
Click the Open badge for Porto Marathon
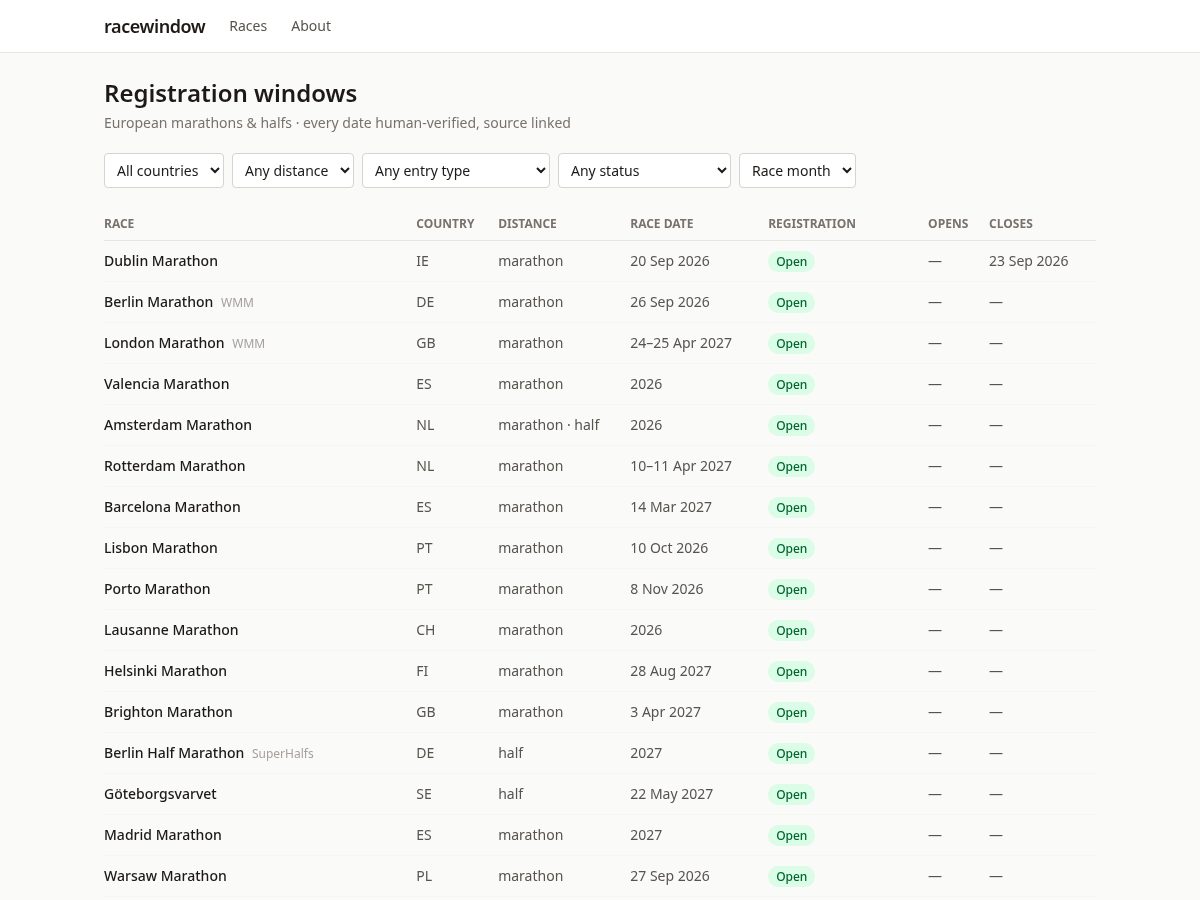pyautogui.click(x=791, y=590)
